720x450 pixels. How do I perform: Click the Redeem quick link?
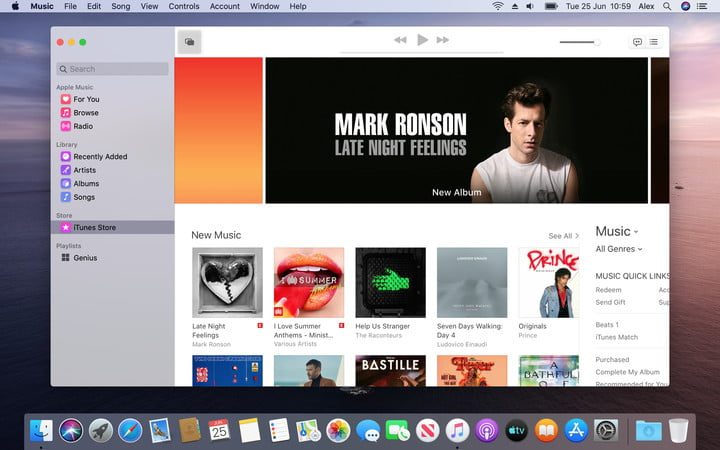pyautogui.click(x=610, y=289)
